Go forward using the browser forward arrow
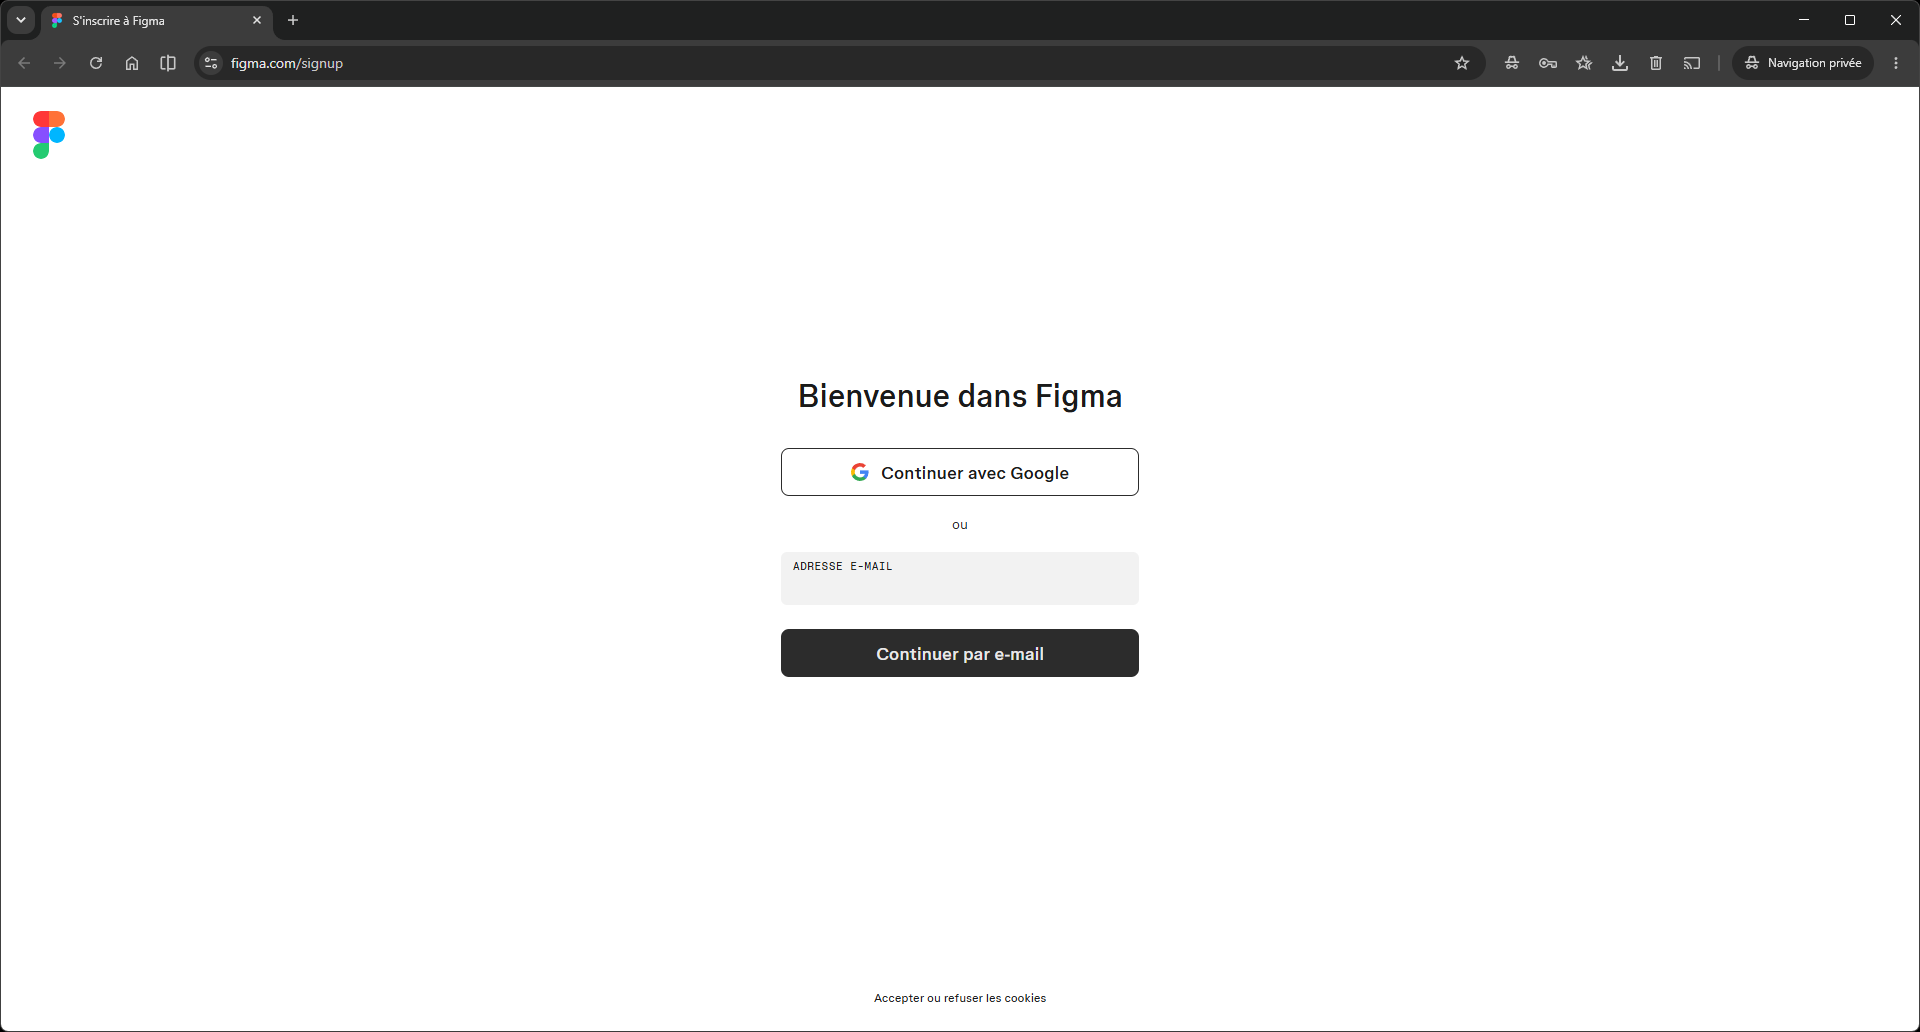 [x=60, y=63]
